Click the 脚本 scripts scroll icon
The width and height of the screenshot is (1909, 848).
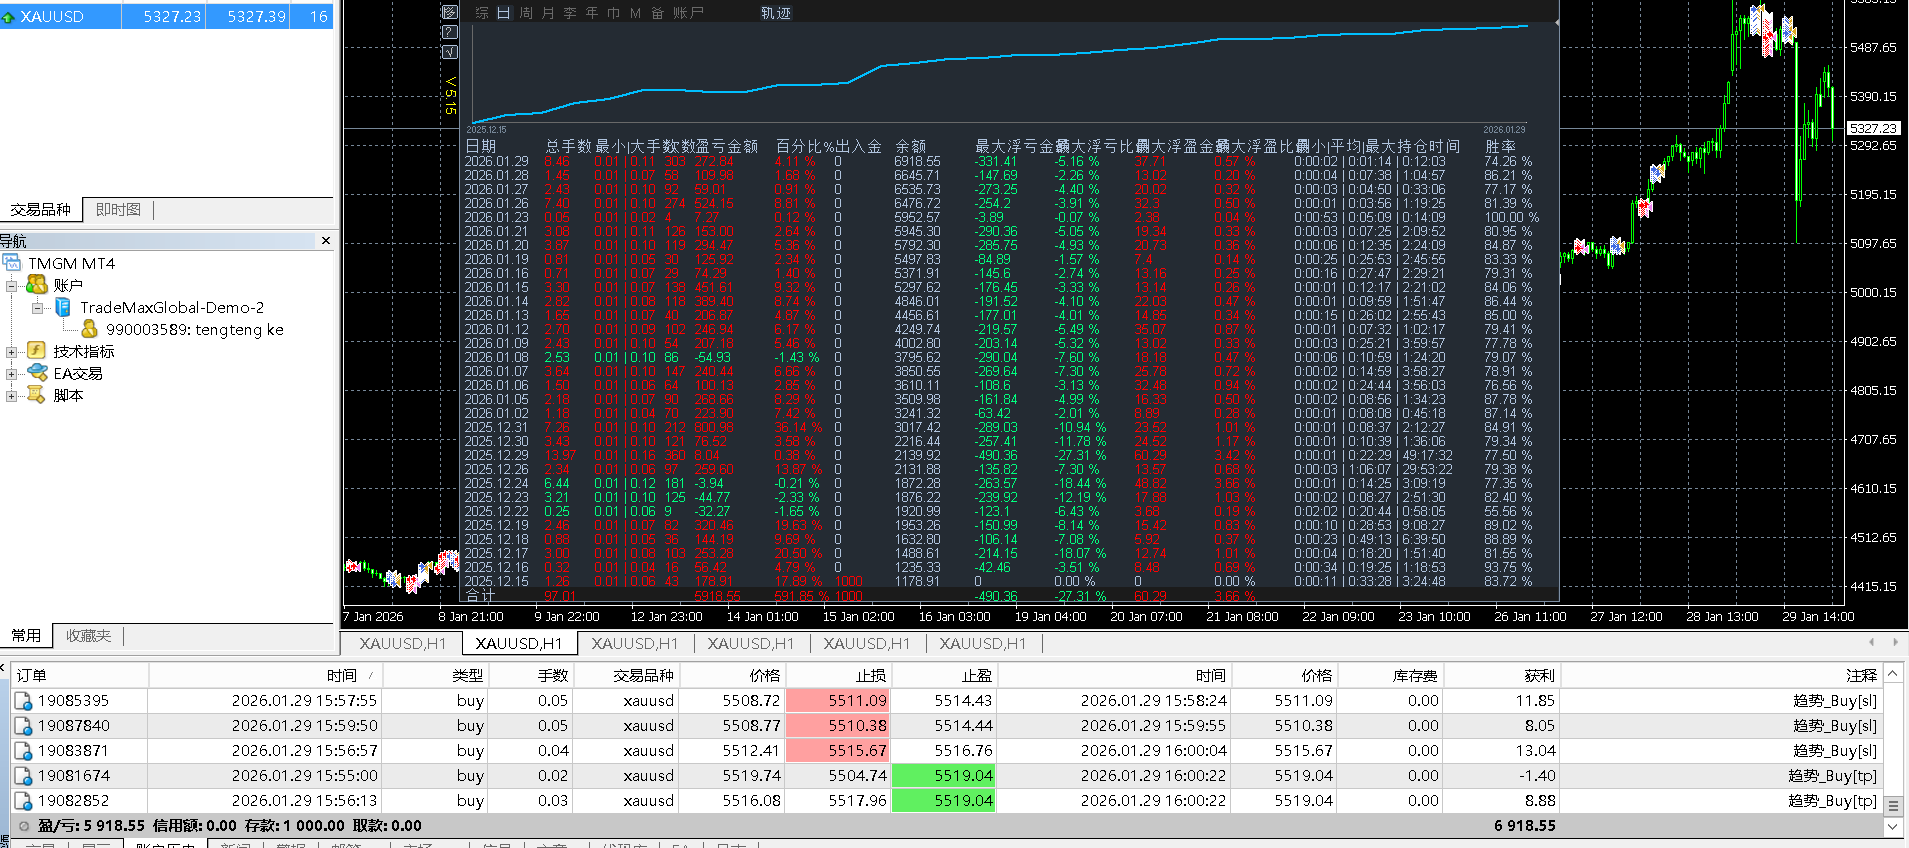tap(37, 395)
